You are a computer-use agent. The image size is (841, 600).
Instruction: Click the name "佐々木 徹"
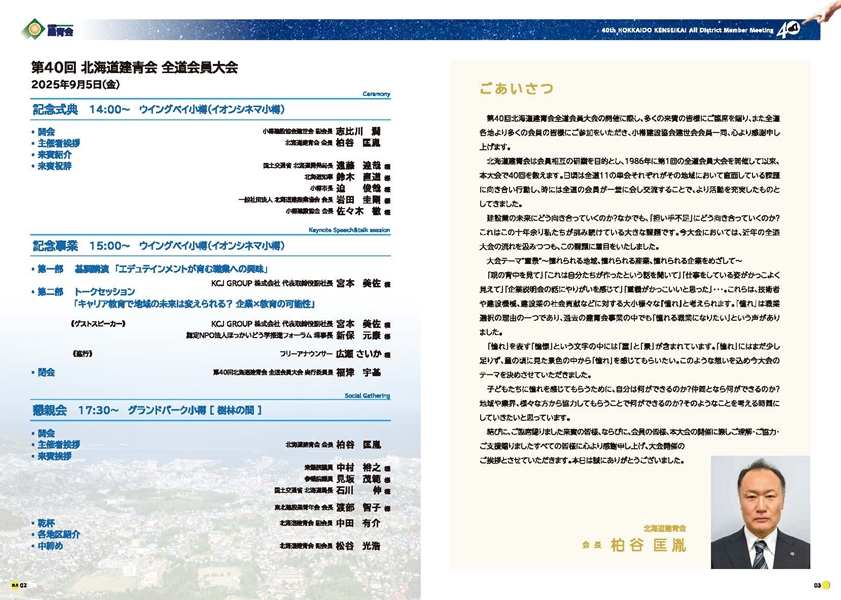coord(358,211)
